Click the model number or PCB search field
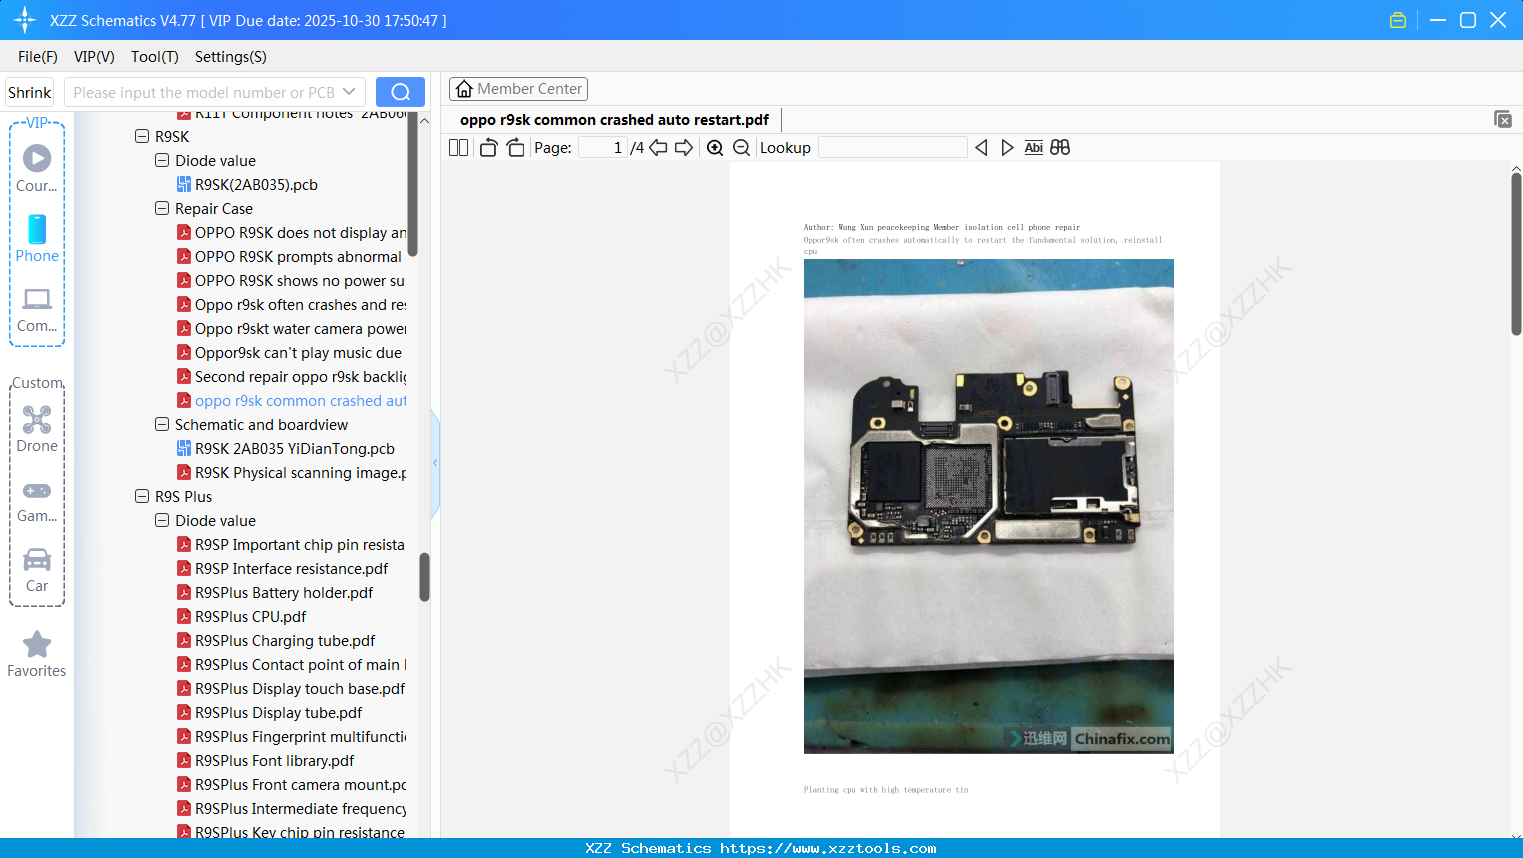 (204, 93)
